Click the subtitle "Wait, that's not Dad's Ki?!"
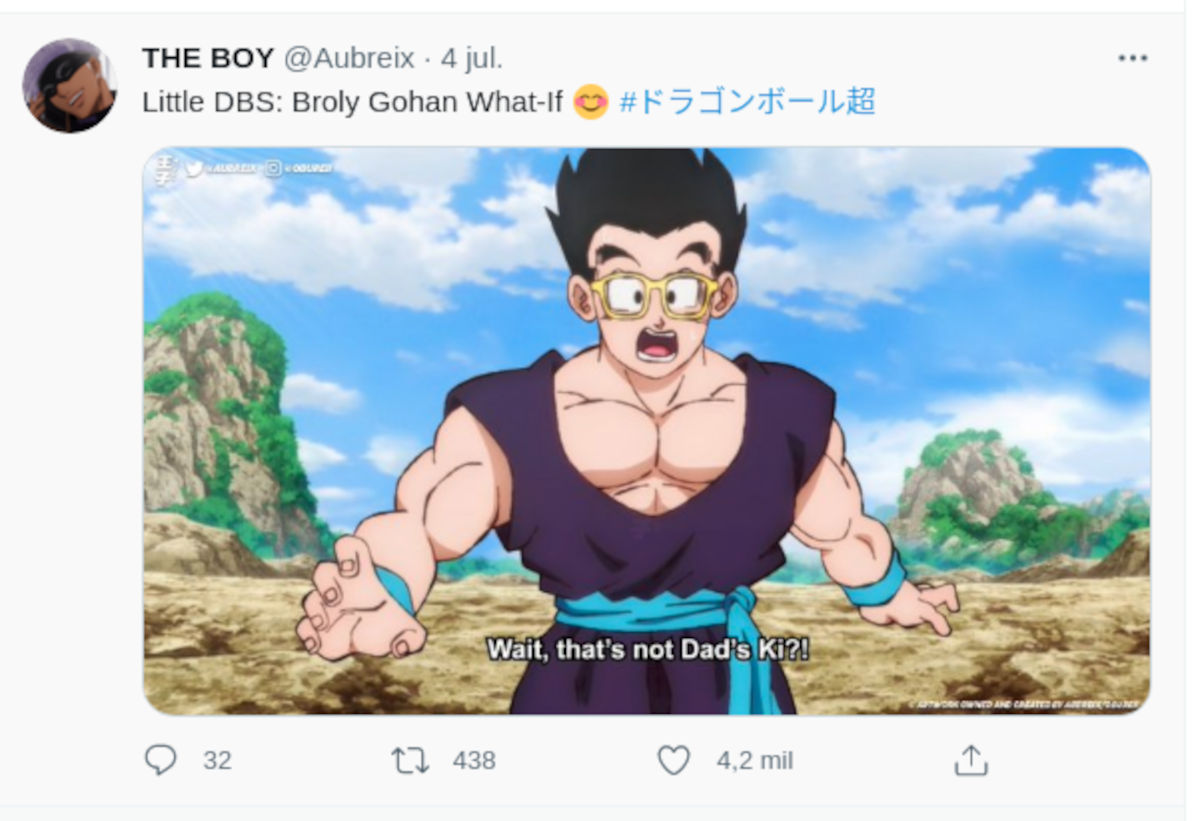This screenshot has height=821, width=1200. pos(648,650)
